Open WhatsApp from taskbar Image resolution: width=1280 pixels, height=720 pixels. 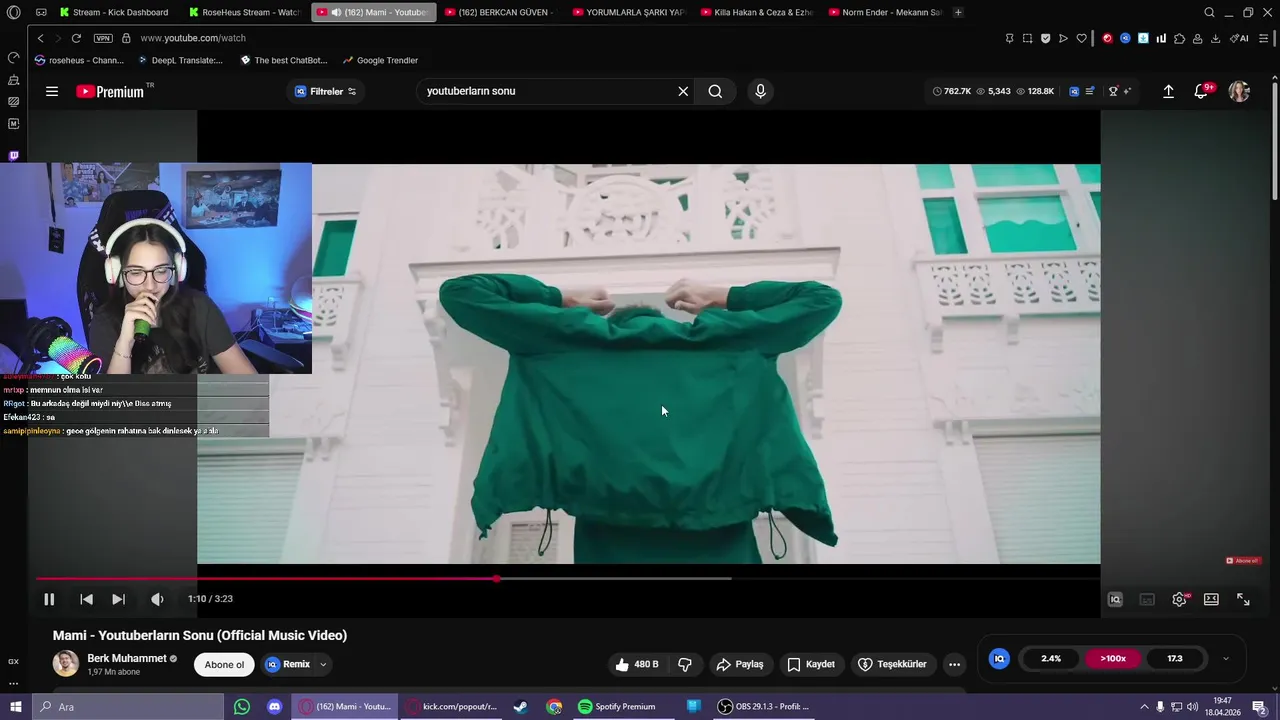tap(242, 706)
